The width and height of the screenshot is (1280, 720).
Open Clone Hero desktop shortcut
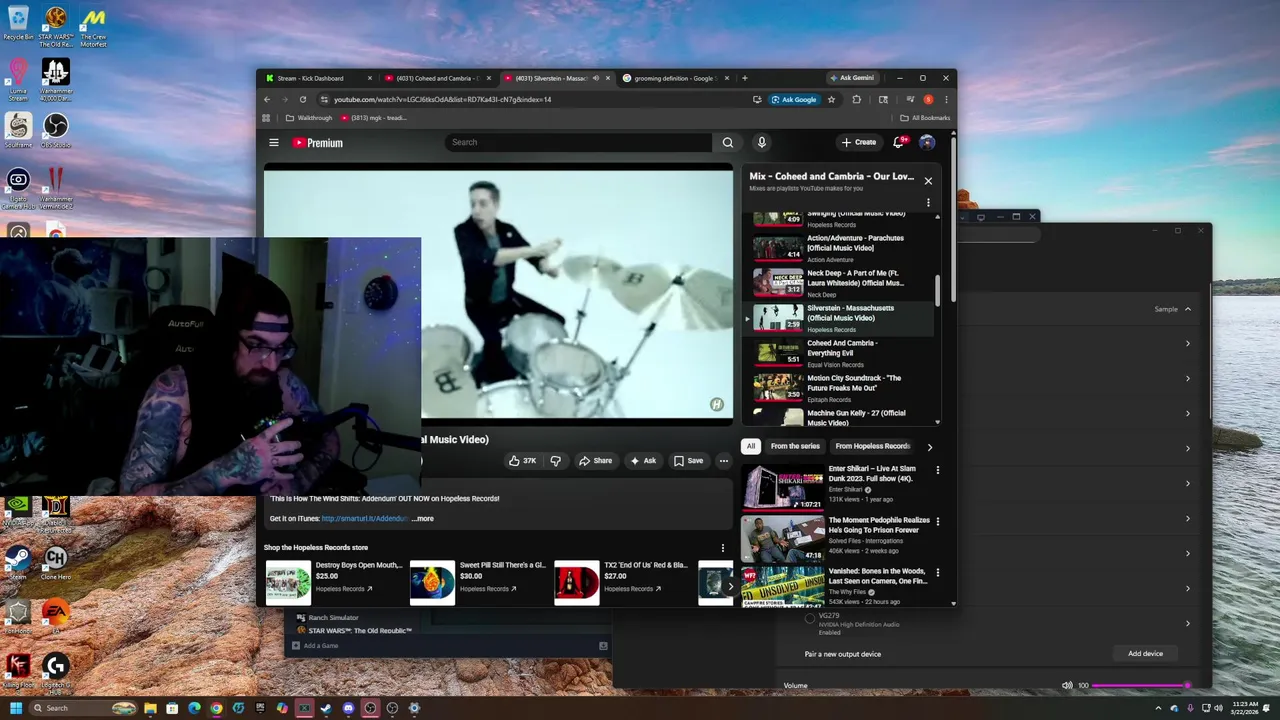[x=56, y=564]
